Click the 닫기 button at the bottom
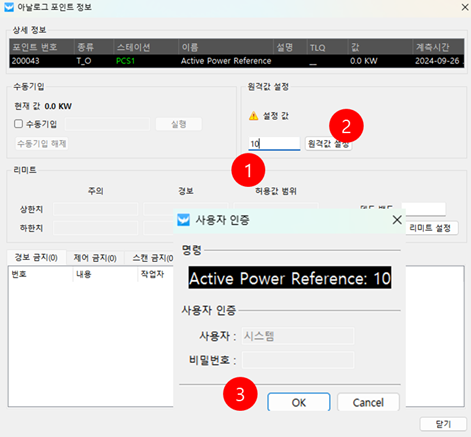 coord(443,424)
